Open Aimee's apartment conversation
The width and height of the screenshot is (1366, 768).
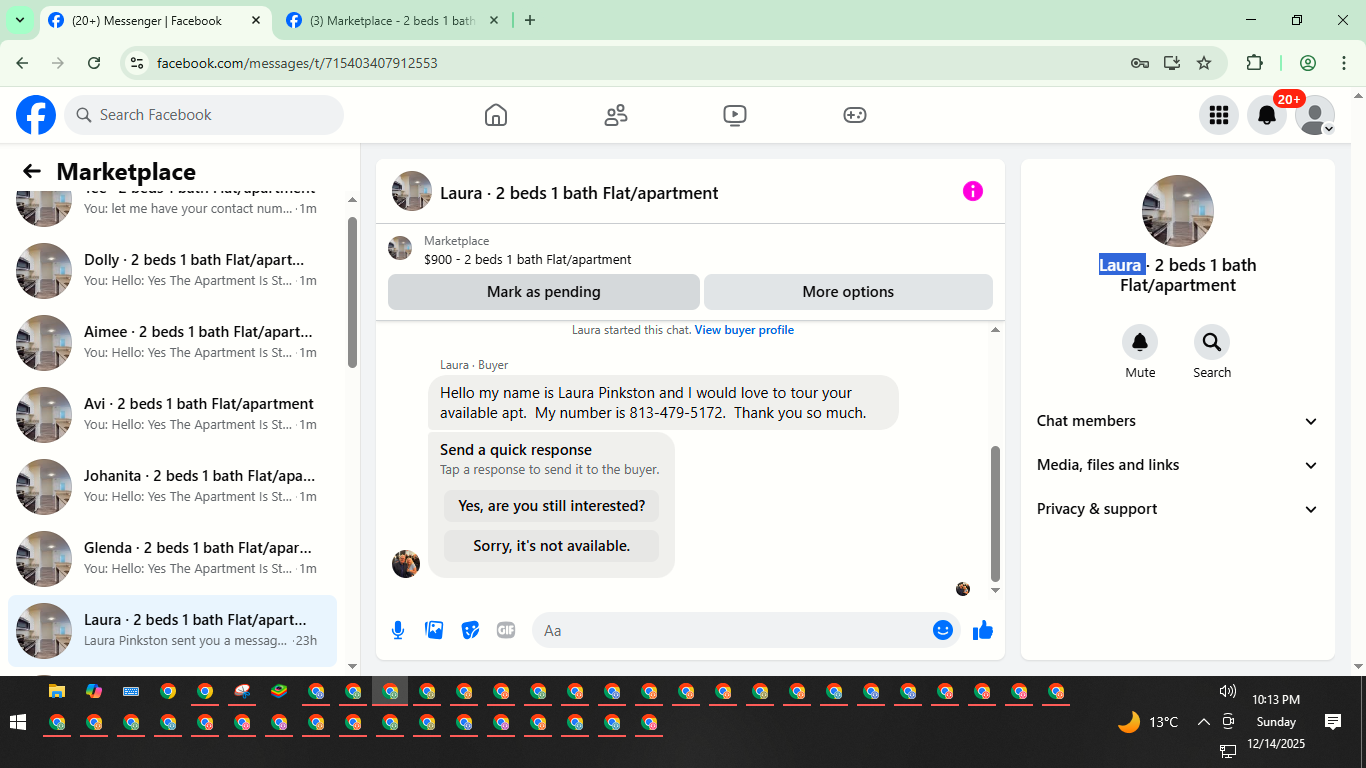click(172, 342)
